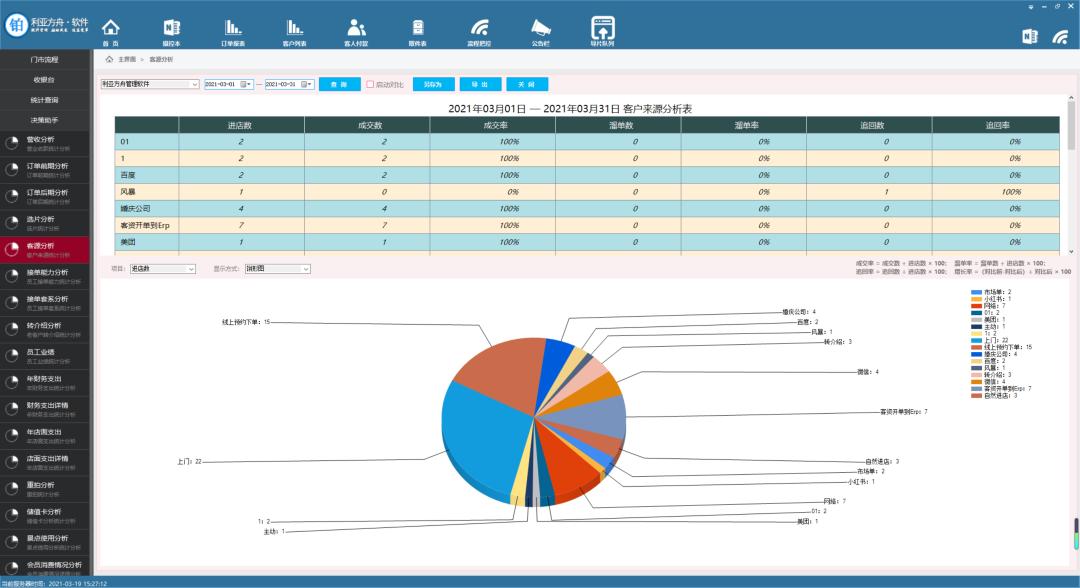This screenshot has height=588, width=1080.
Task: Enable the 启动对比 checkbox
Action: [x=370, y=84]
